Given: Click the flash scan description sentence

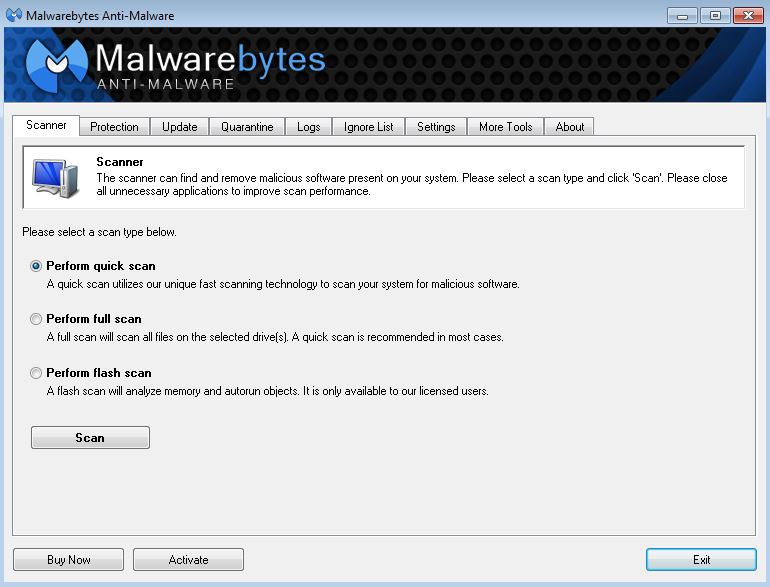Looking at the screenshot, I should (268, 391).
